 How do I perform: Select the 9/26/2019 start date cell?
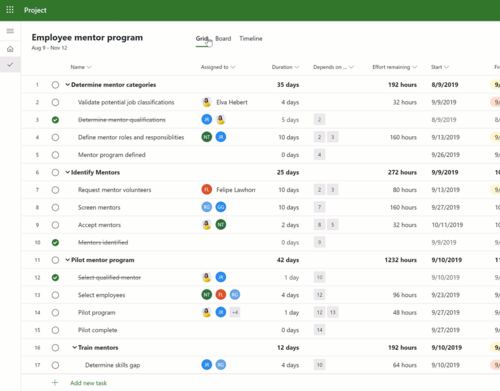pos(445,155)
